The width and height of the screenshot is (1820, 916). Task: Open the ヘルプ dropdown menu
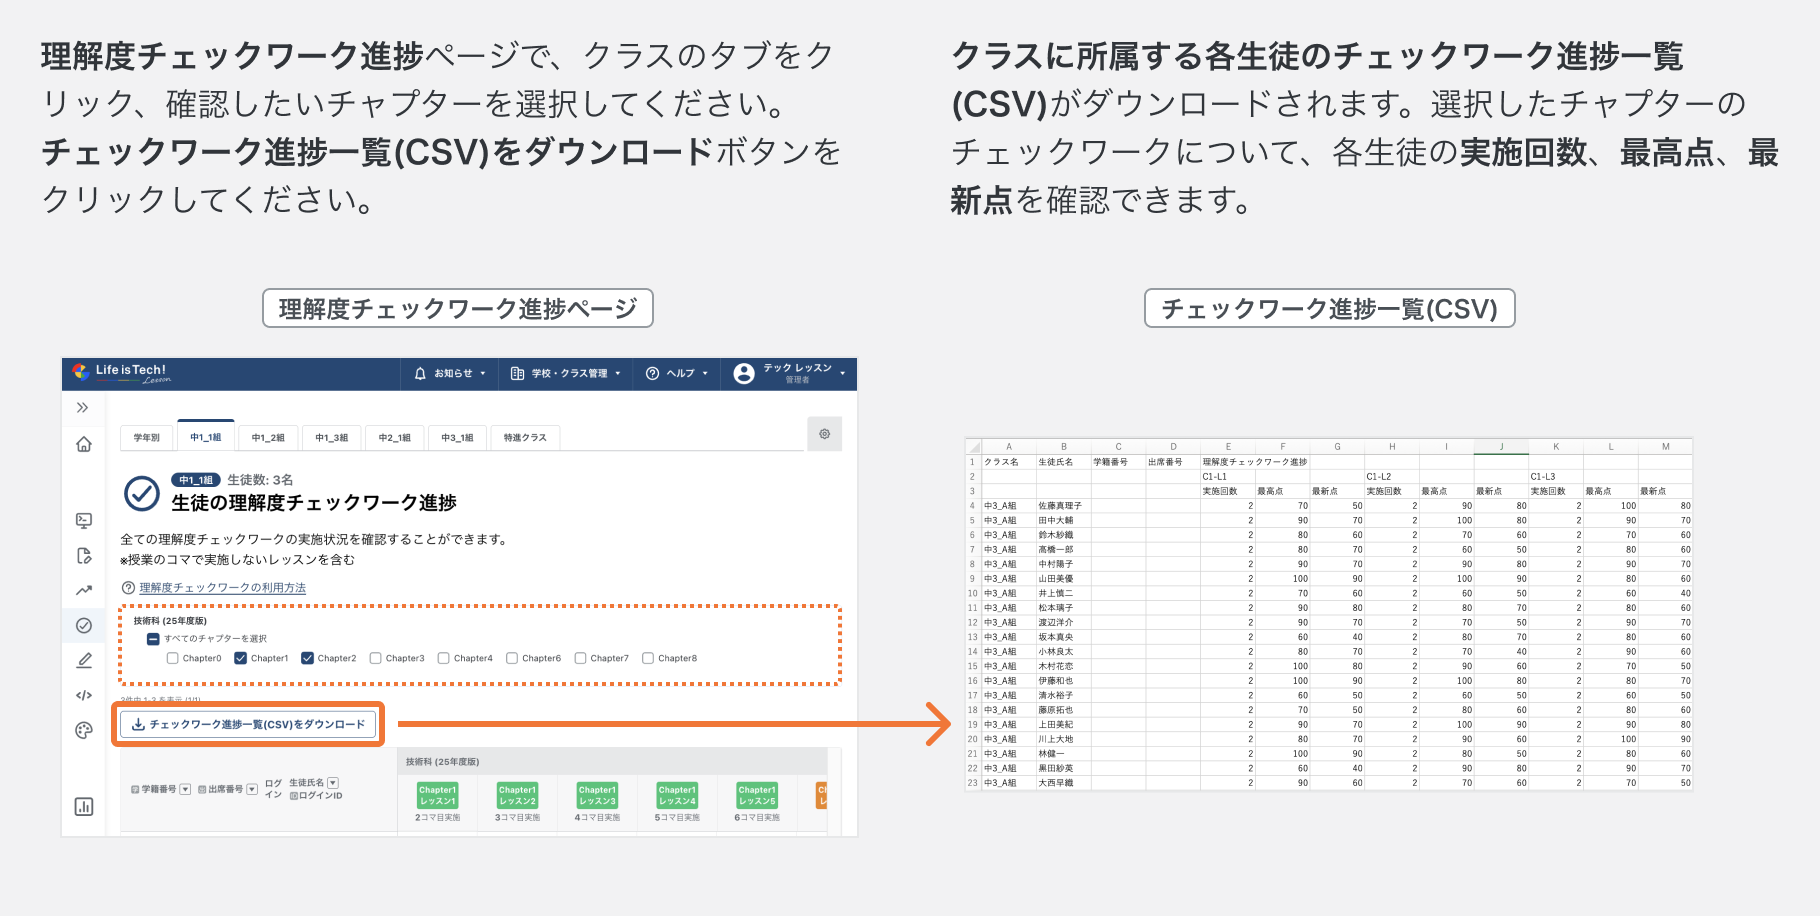click(x=677, y=373)
